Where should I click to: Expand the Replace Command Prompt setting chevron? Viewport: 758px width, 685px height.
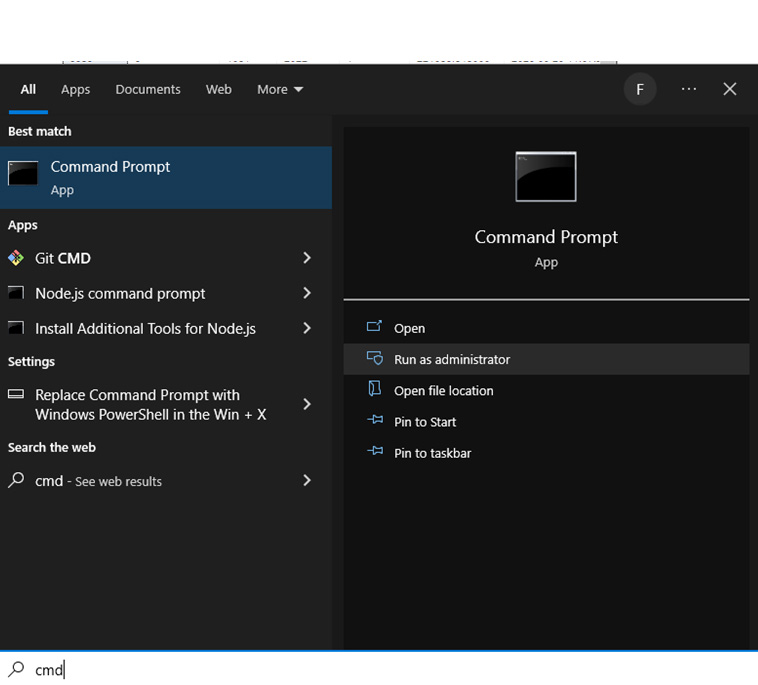[306, 404]
